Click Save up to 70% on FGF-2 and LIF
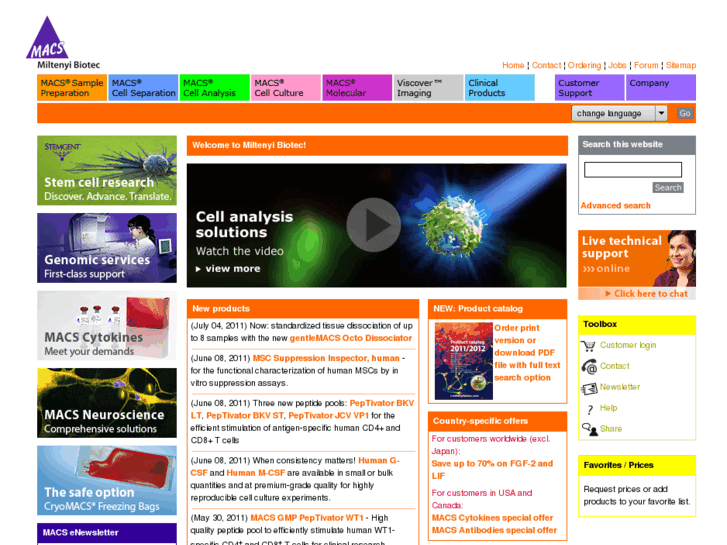Screen dimensions: 727x545 tap(492, 469)
